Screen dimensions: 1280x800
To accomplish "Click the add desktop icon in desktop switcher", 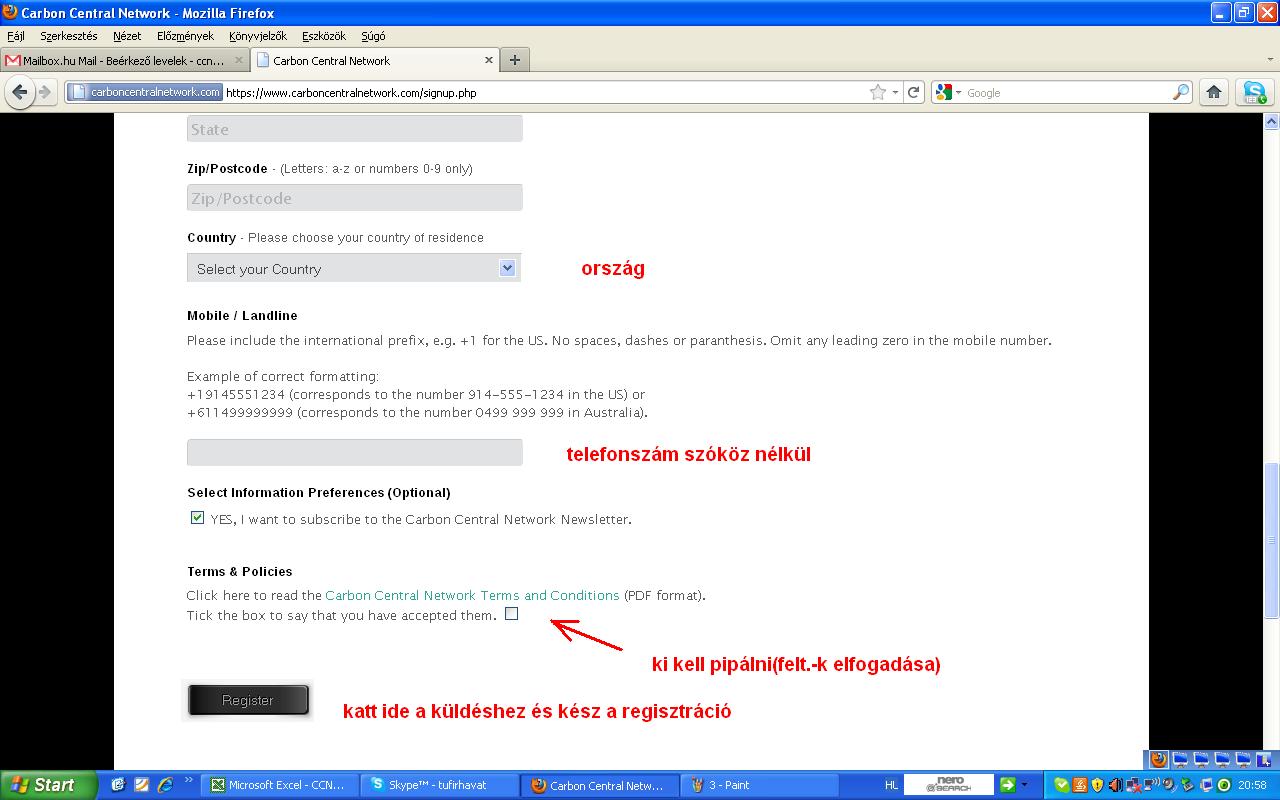I will (x=1265, y=760).
